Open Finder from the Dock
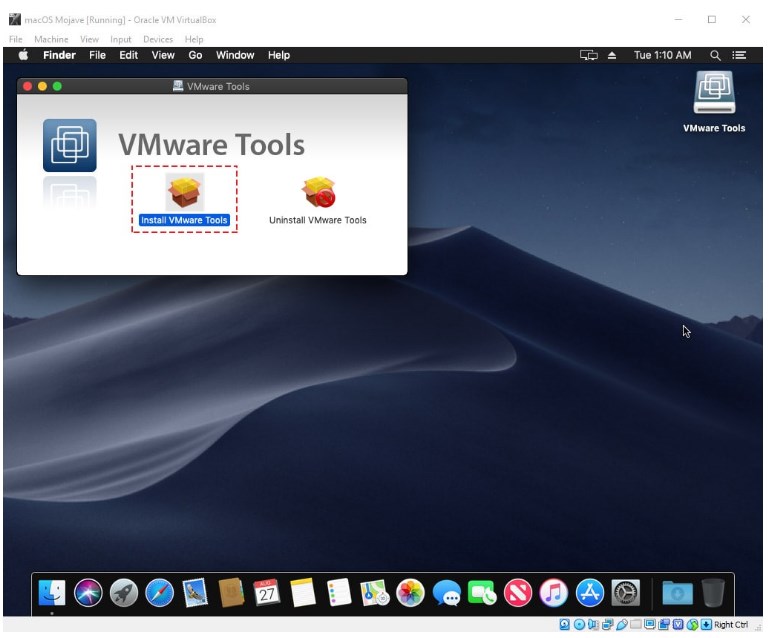Screen dimensions: 770x638 [x=52, y=592]
